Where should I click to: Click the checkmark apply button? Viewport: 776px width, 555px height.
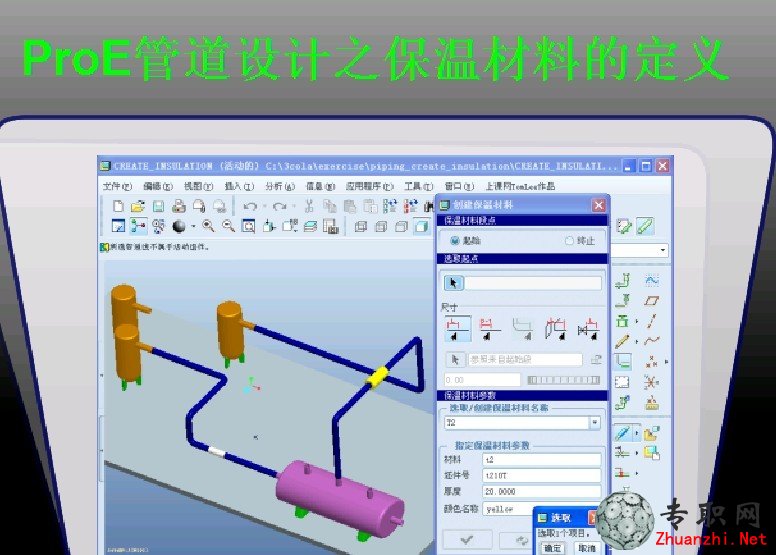(x=466, y=540)
